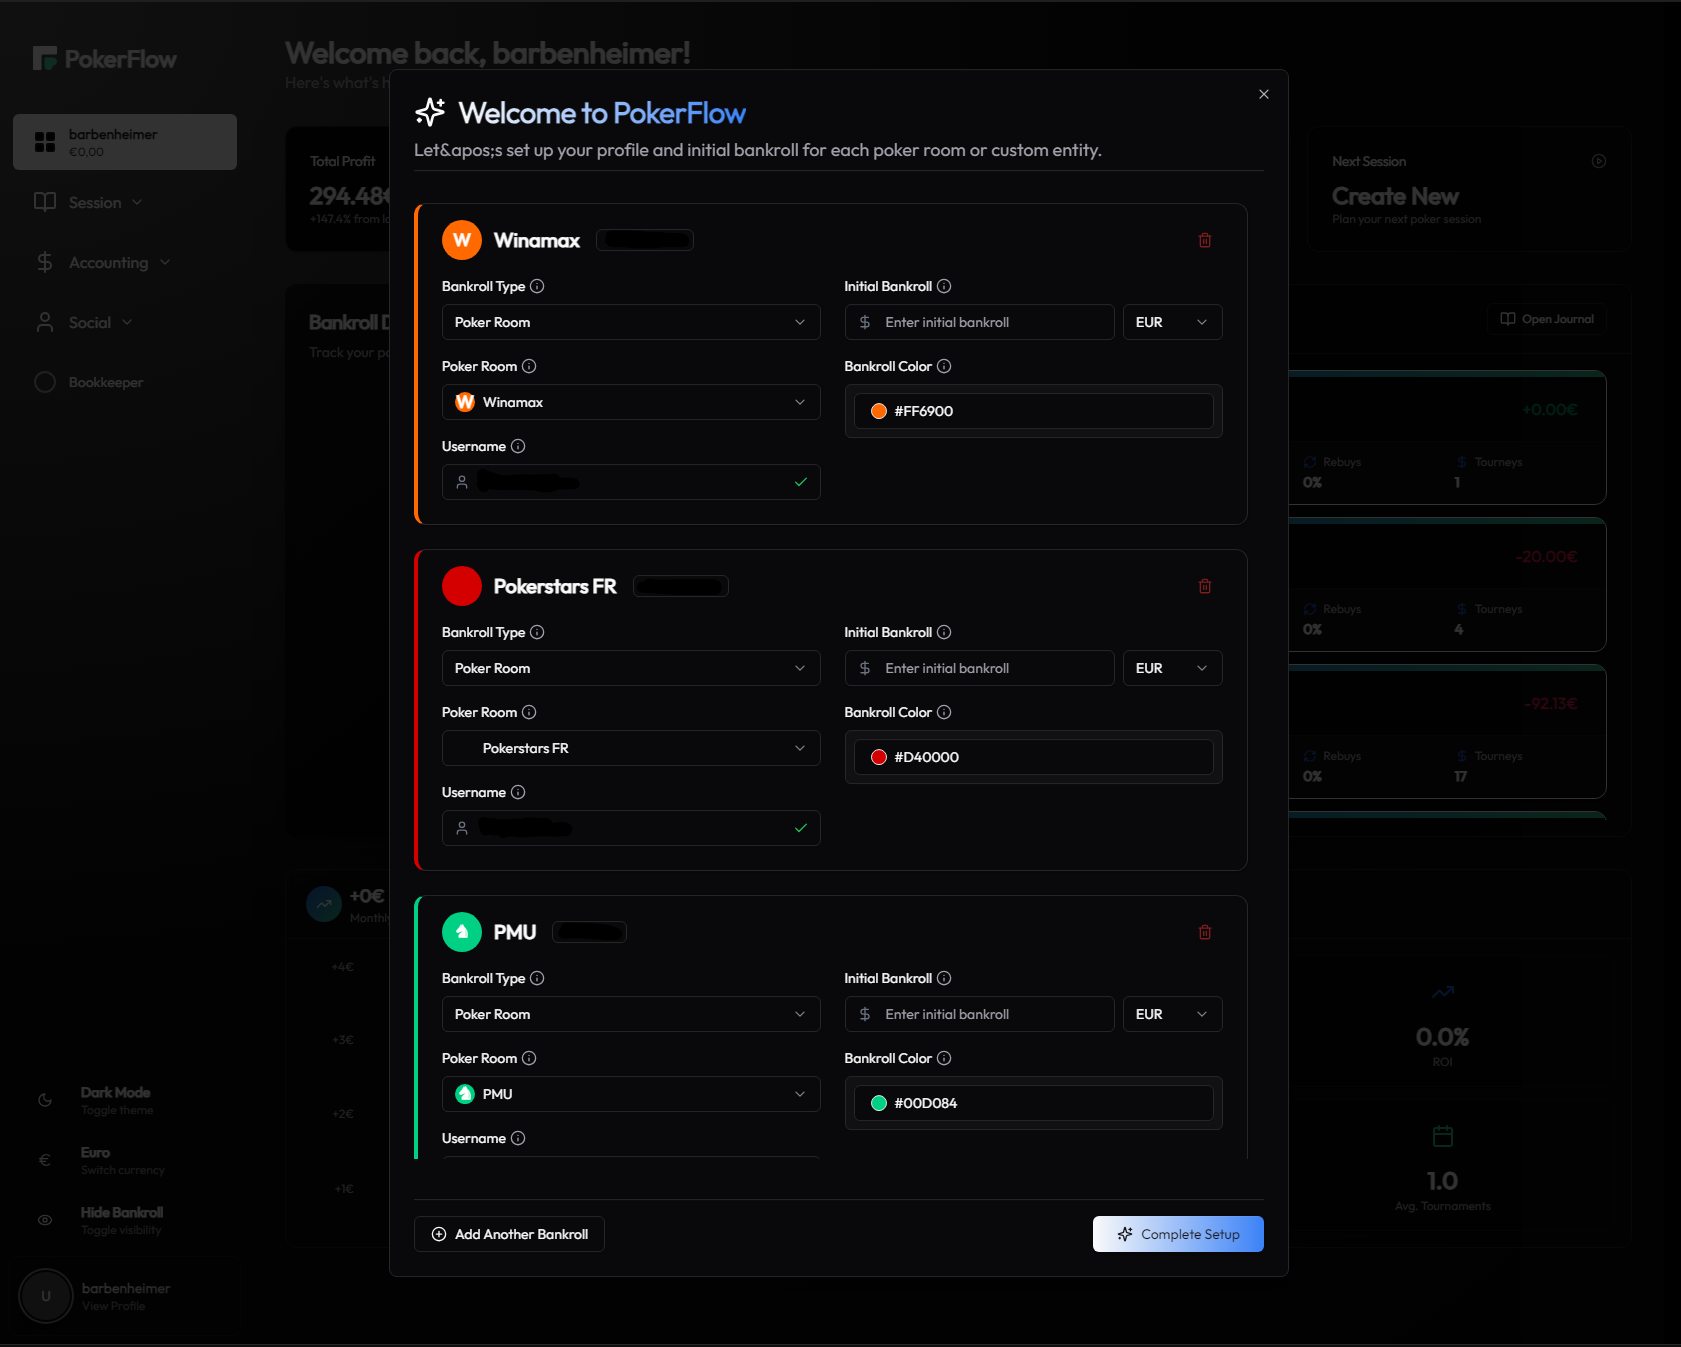Expand the Accounting sidebar menu
The width and height of the screenshot is (1681, 1347).
click(x=102, y=262)
